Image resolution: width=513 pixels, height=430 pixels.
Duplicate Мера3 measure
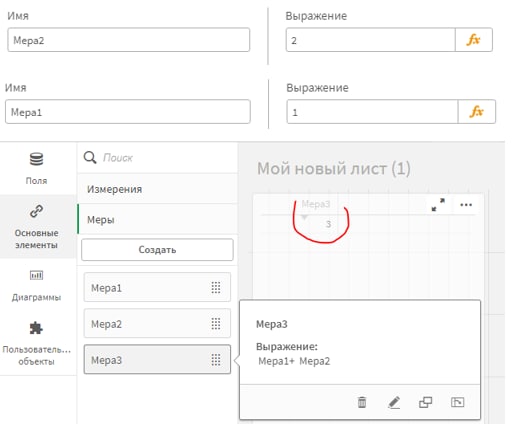click(x=425, y=402)
